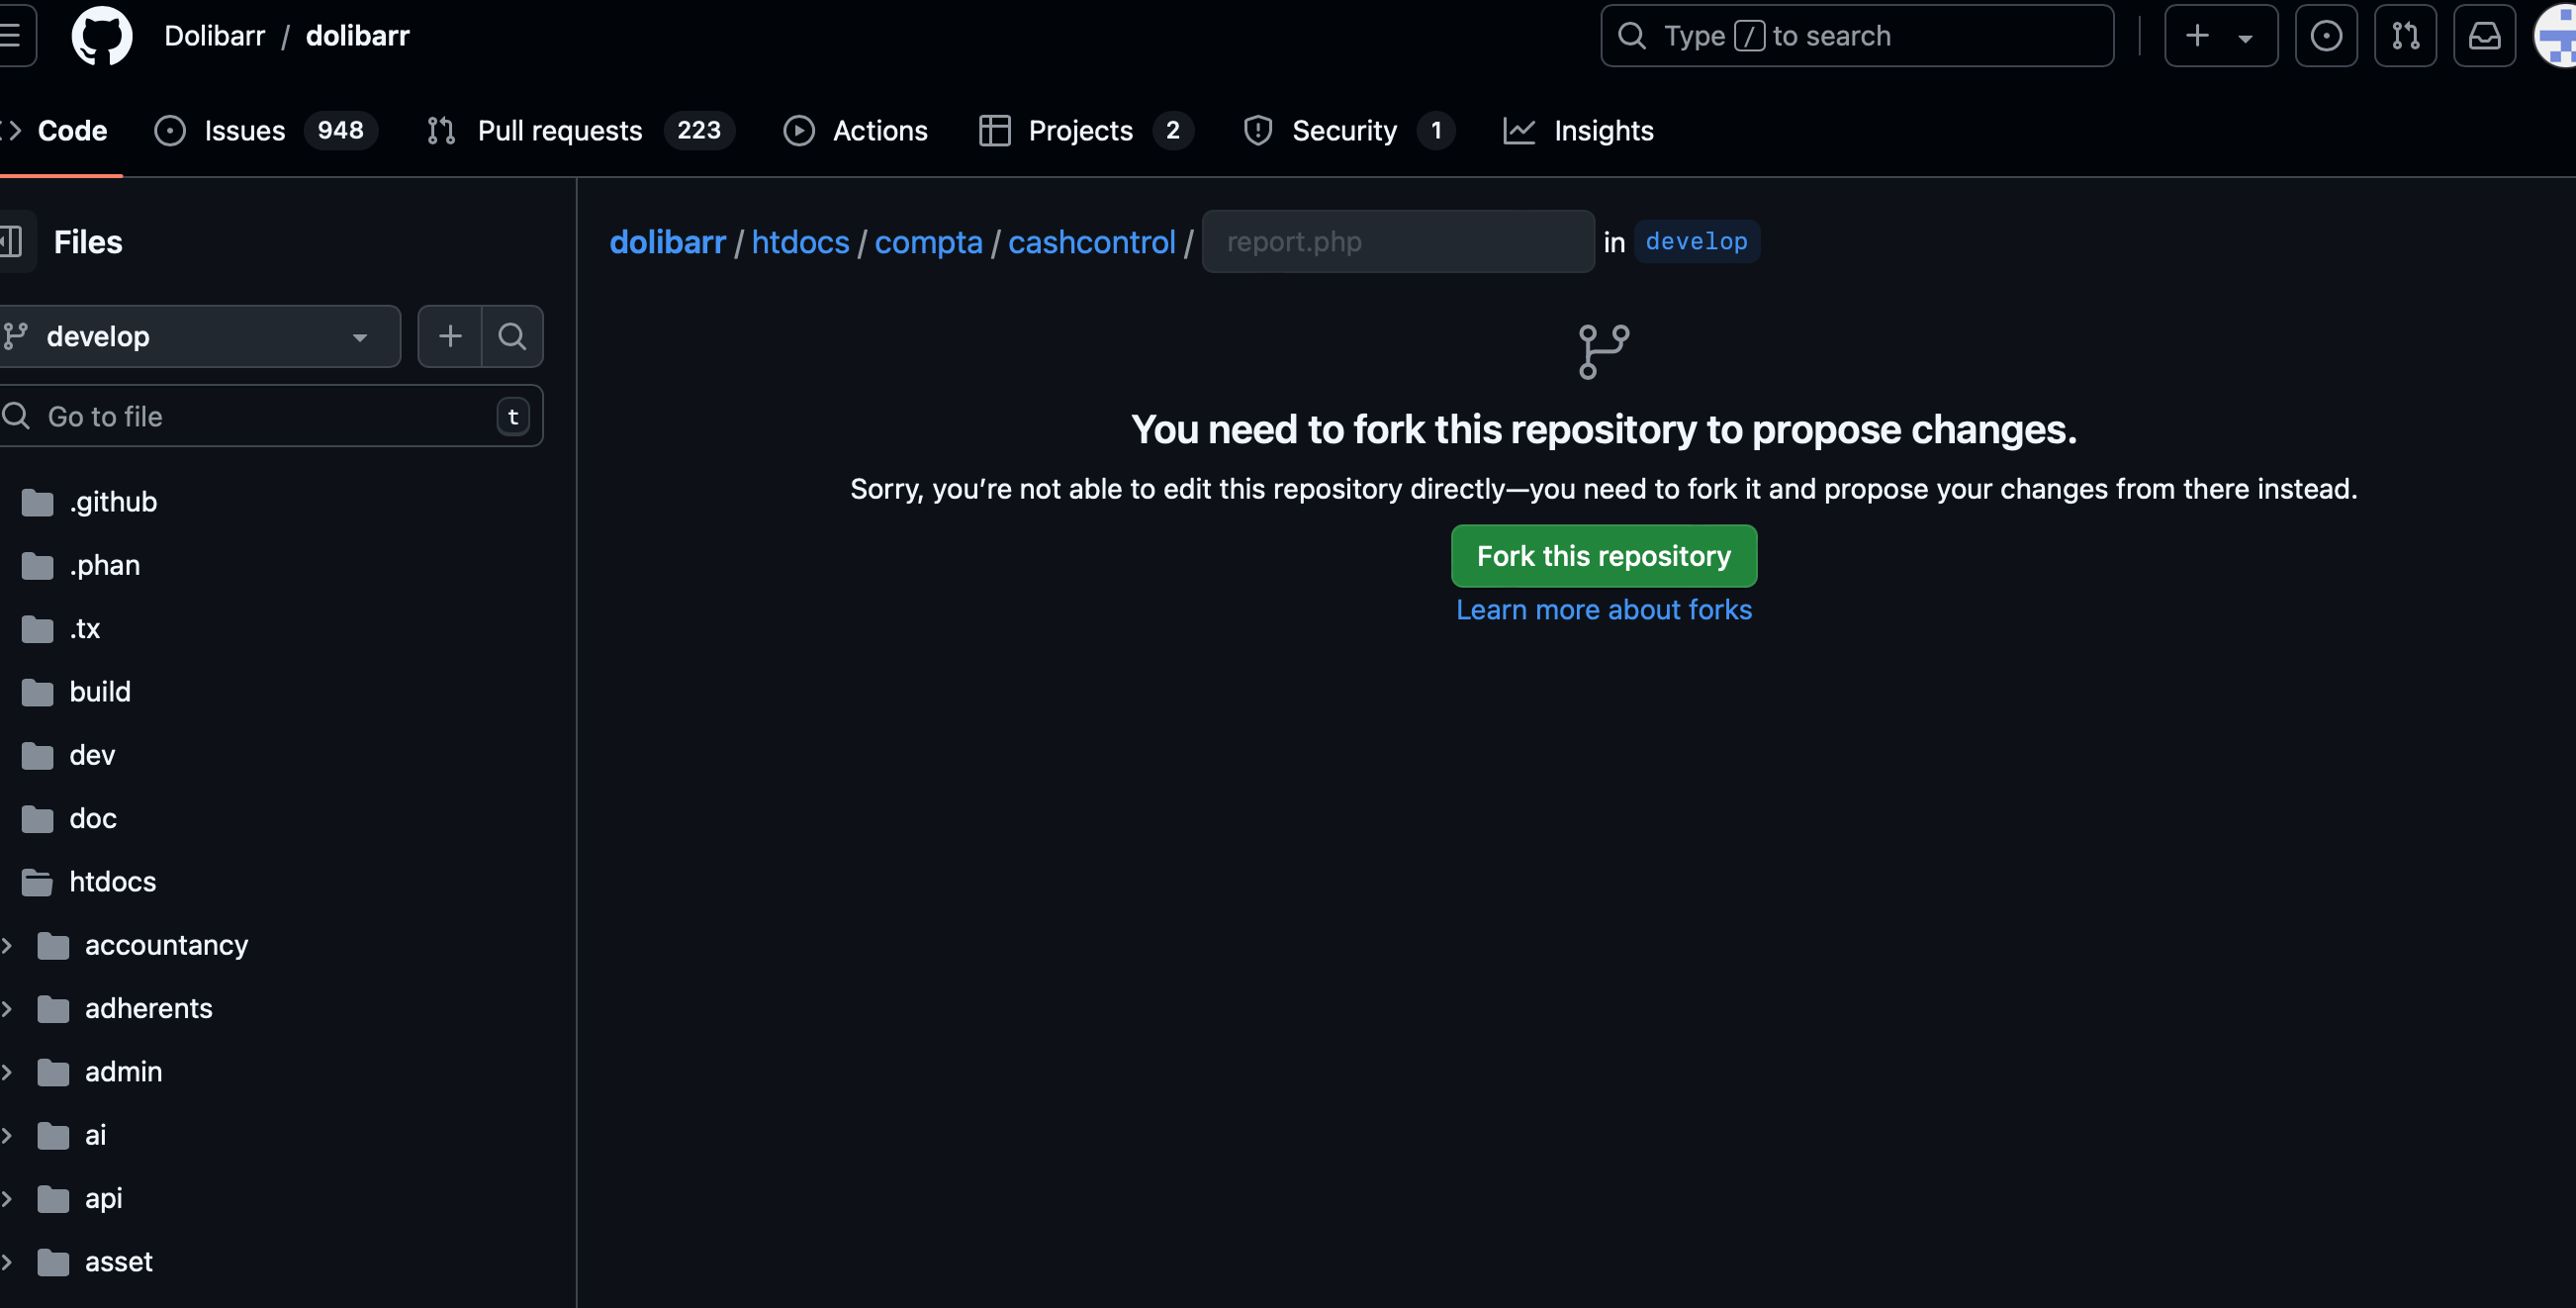Focus the Go to file field
Image resolution: width=2576 pixels, height=1308 pixels.
tap(269, 417)
